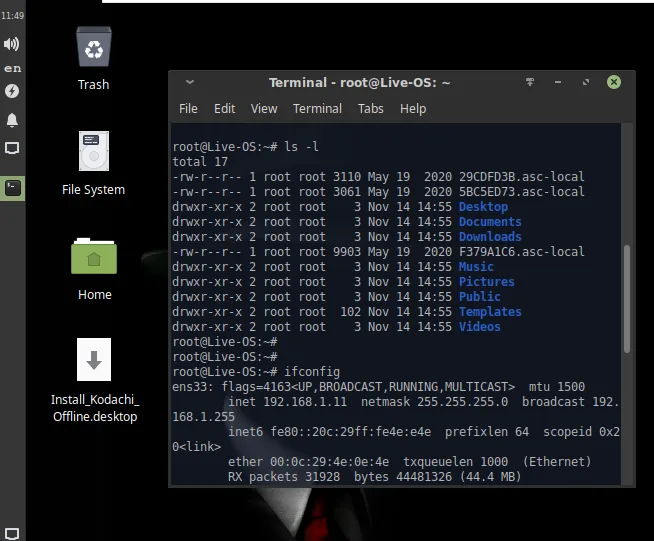This screenshot has width=654, height=541.
Task: Select the Terminal taskbar button in panel
Action: [12, 186]
